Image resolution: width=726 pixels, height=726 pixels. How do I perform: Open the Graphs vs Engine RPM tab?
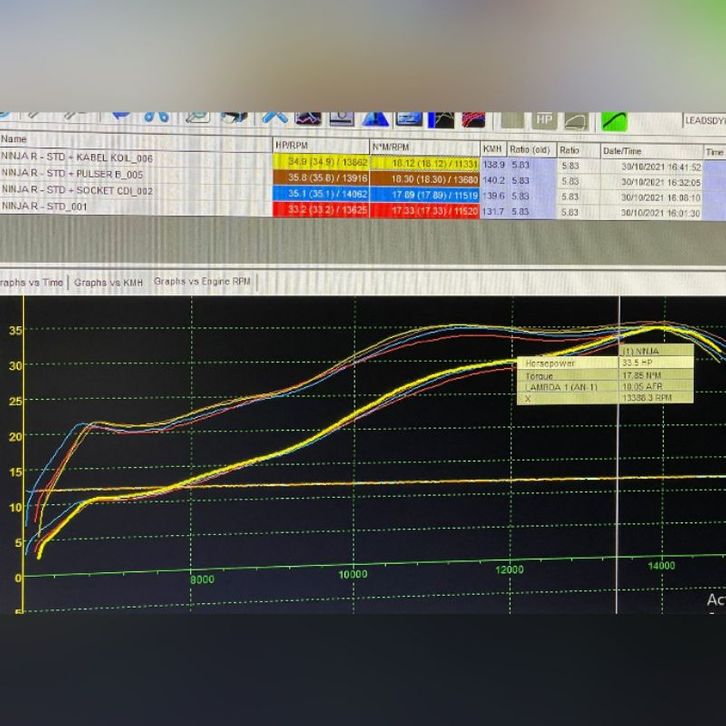pyautogui.click(x=202, y=282)
